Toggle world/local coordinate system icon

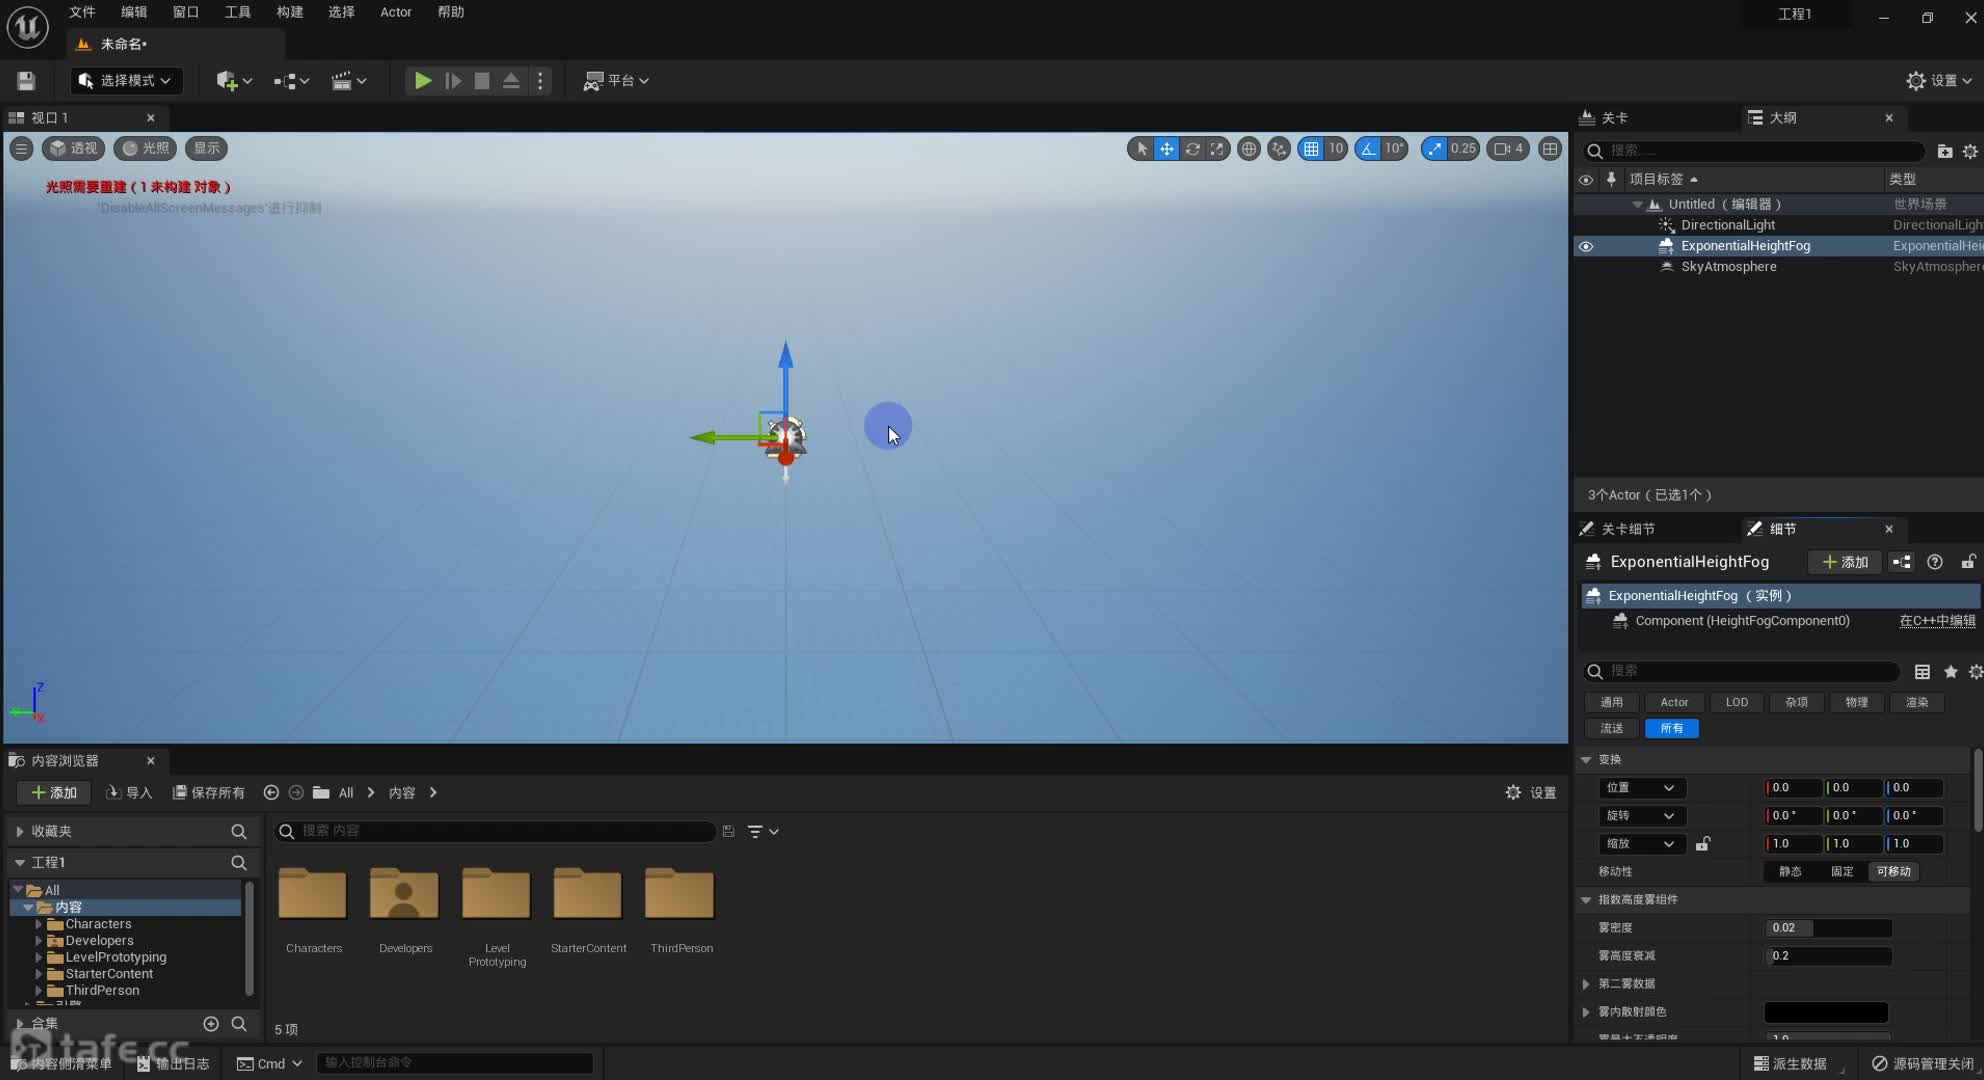point(1249,149)
